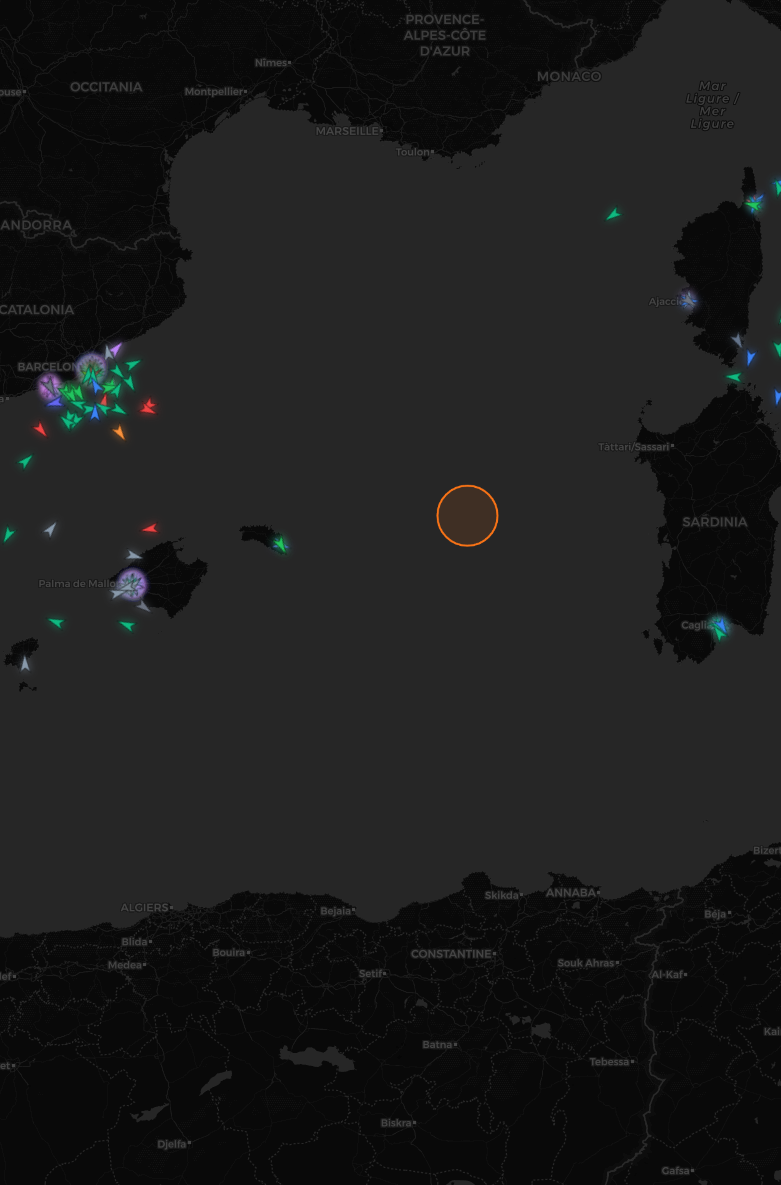Select the green vessel at Menorca's east coast
Screen dimensions: 781x1185
tap(281, 544)
